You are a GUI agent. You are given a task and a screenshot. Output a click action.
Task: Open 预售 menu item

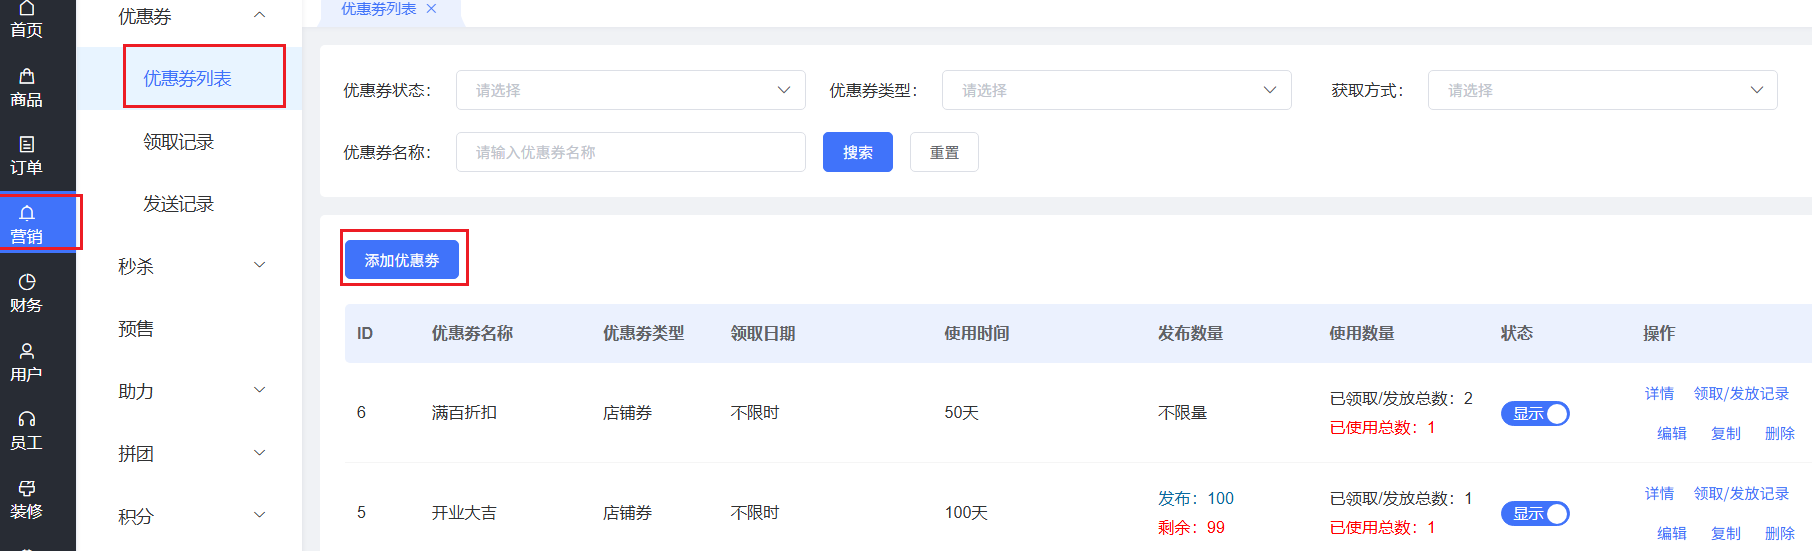pyautogui.click(x=136, y=329)
